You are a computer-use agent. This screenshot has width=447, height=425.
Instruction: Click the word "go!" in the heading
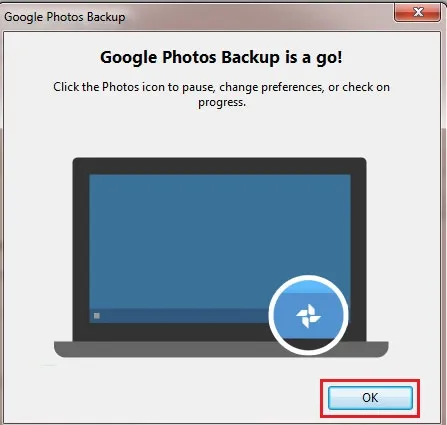point(329,58)
